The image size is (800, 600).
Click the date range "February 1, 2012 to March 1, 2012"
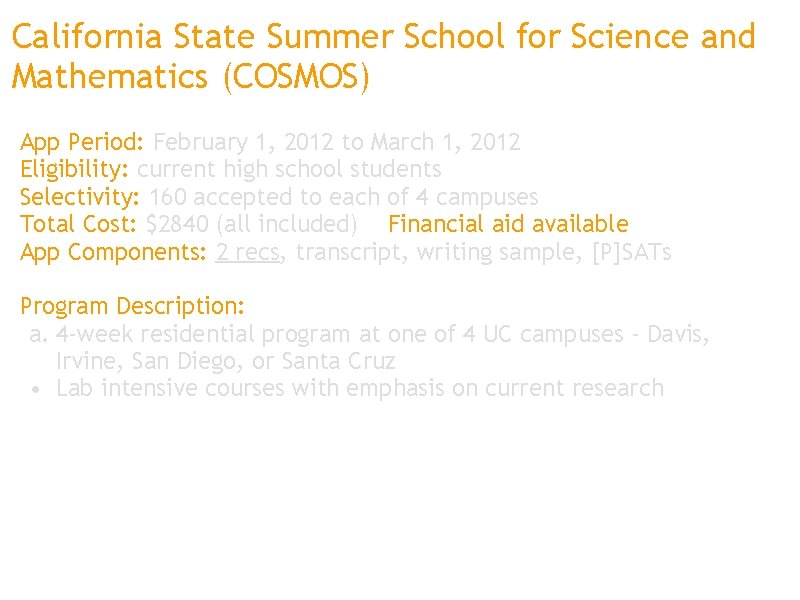[x=337, y=142]
